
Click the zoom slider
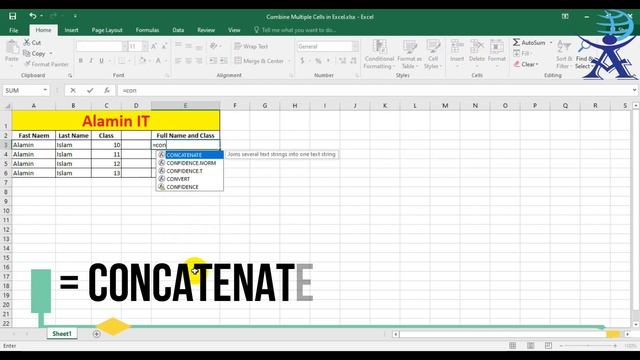pos(588,346)
